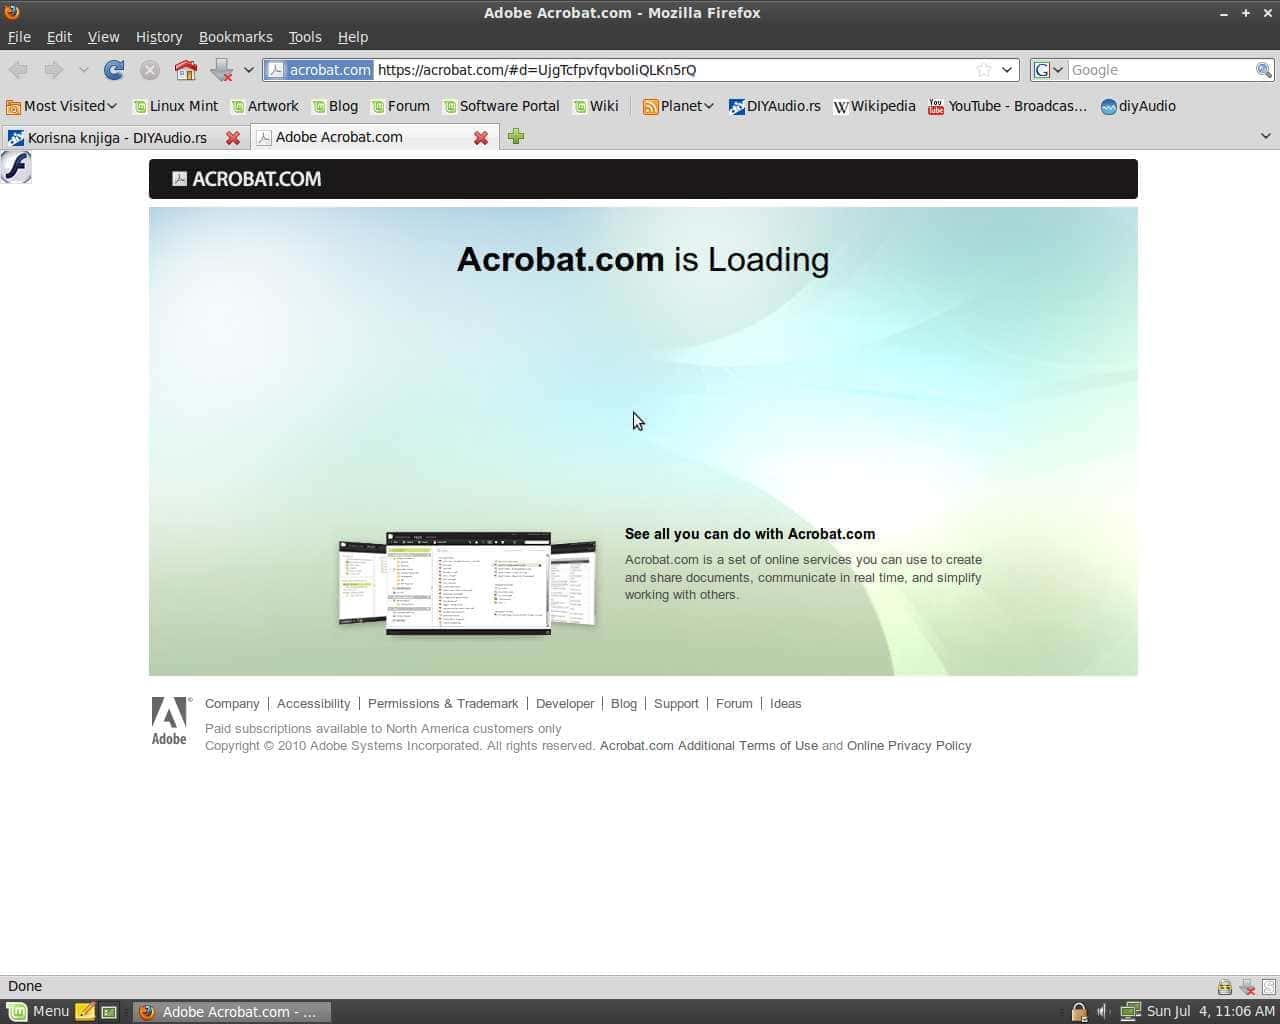Reload the current page
1280x1024 pixels.
point(114,70)
